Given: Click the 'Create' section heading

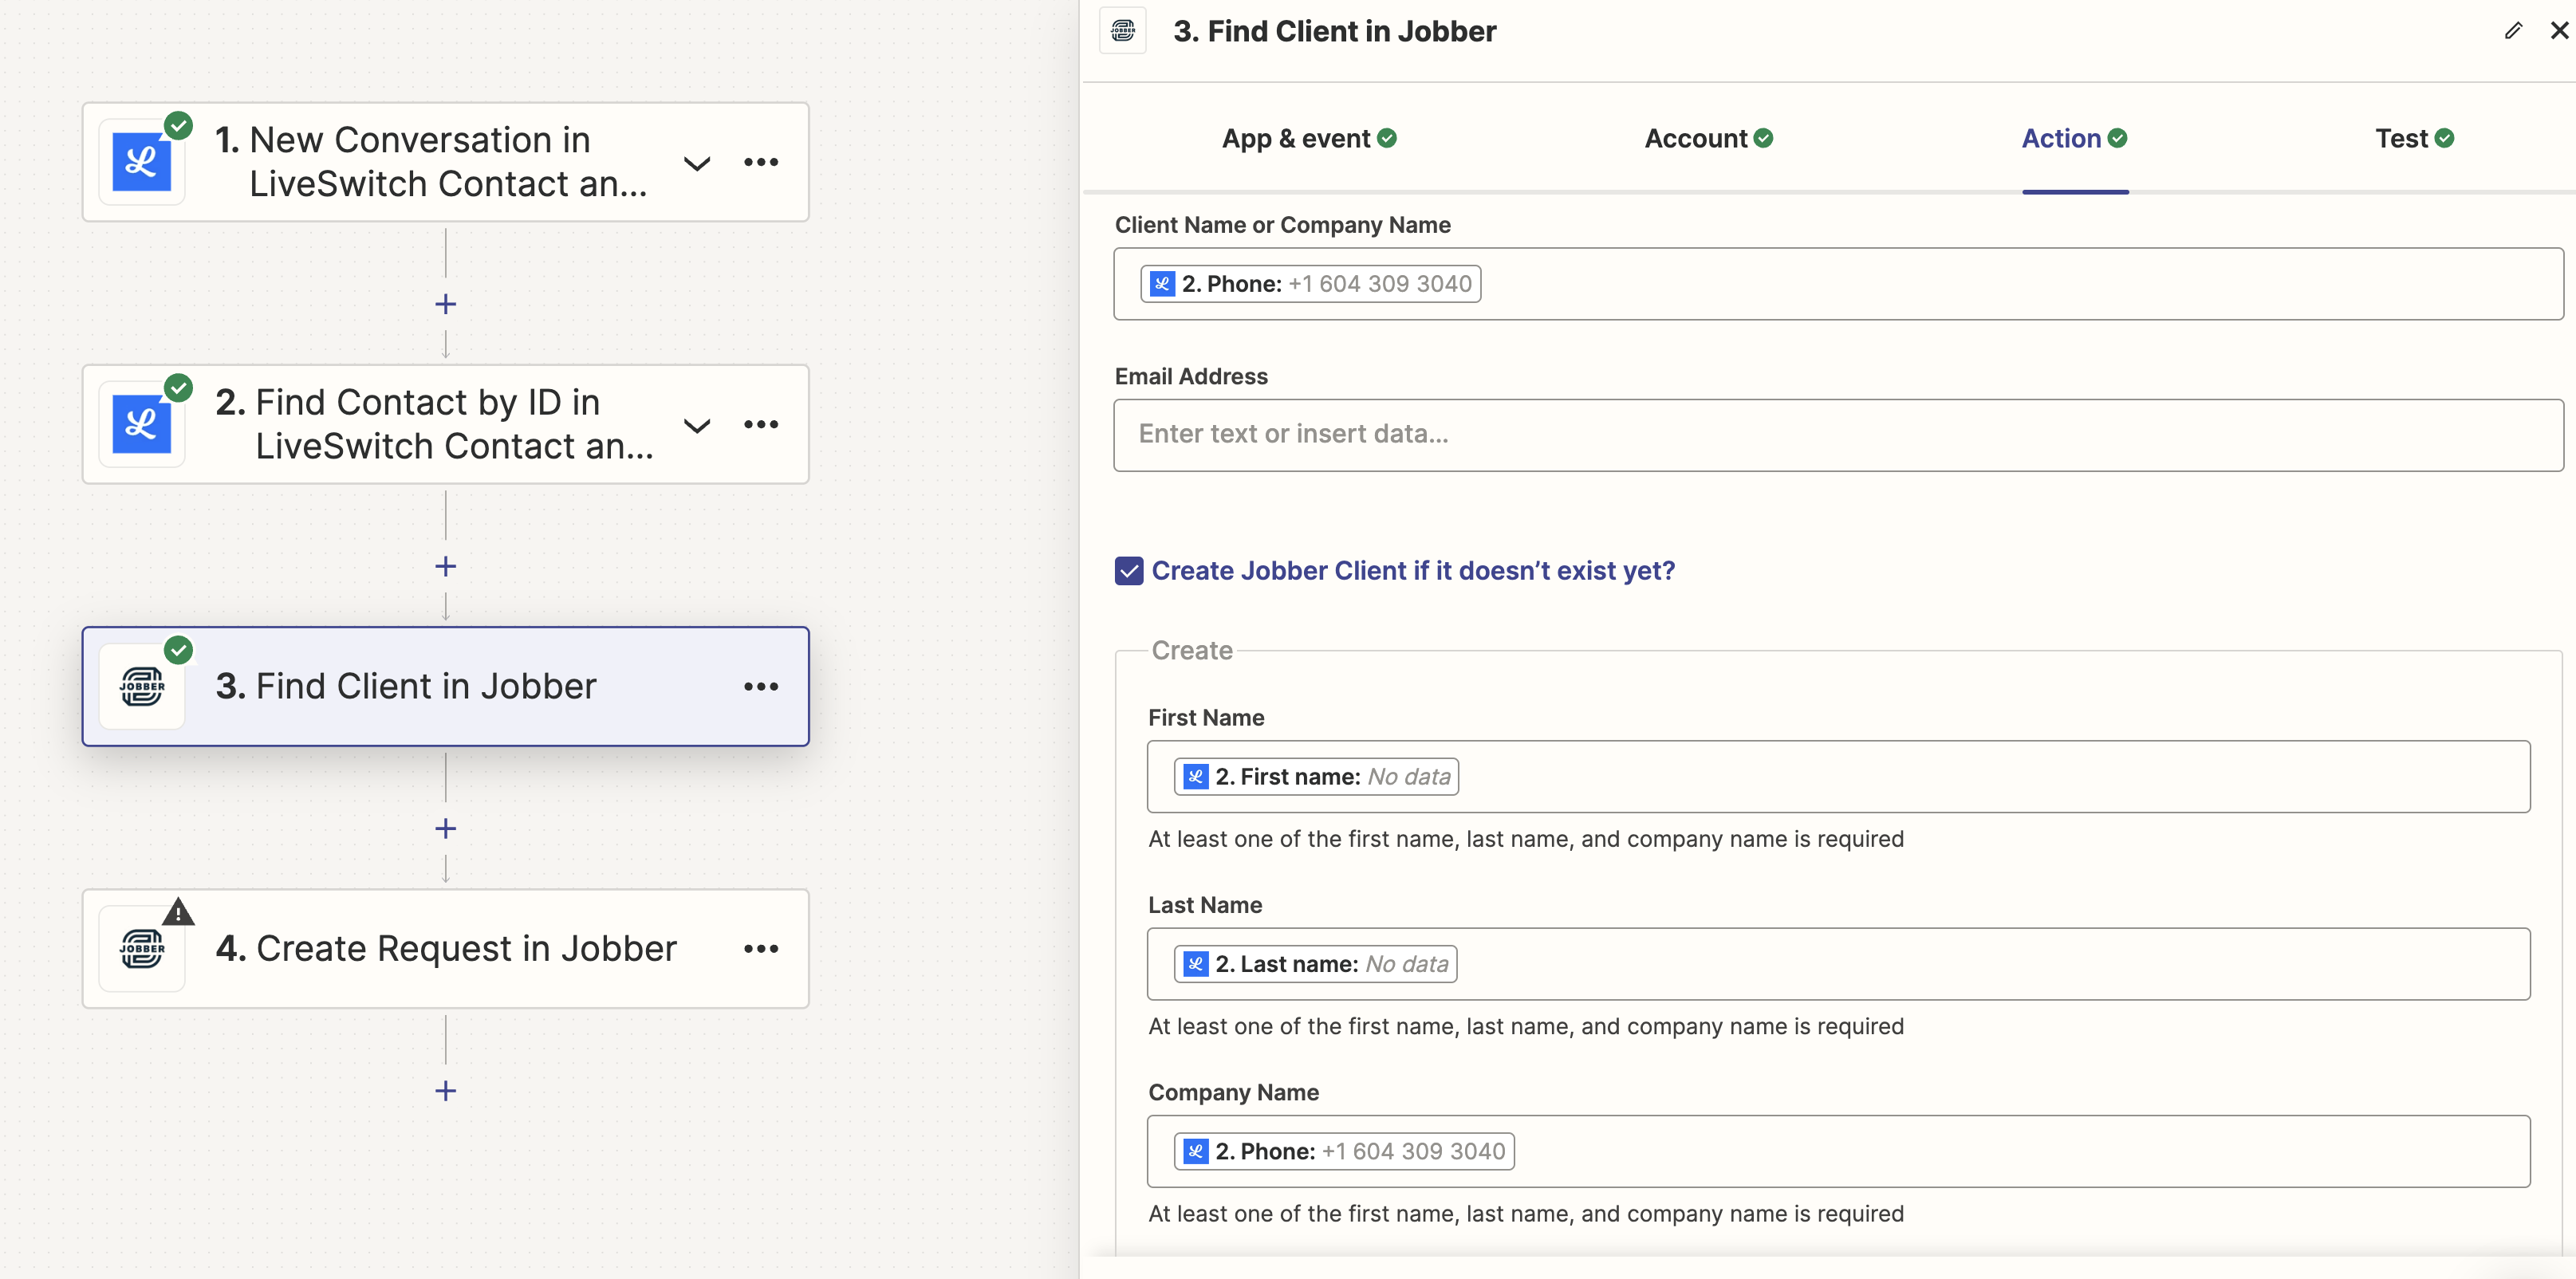Looking at the screenshot, I should coord(1192,651).
